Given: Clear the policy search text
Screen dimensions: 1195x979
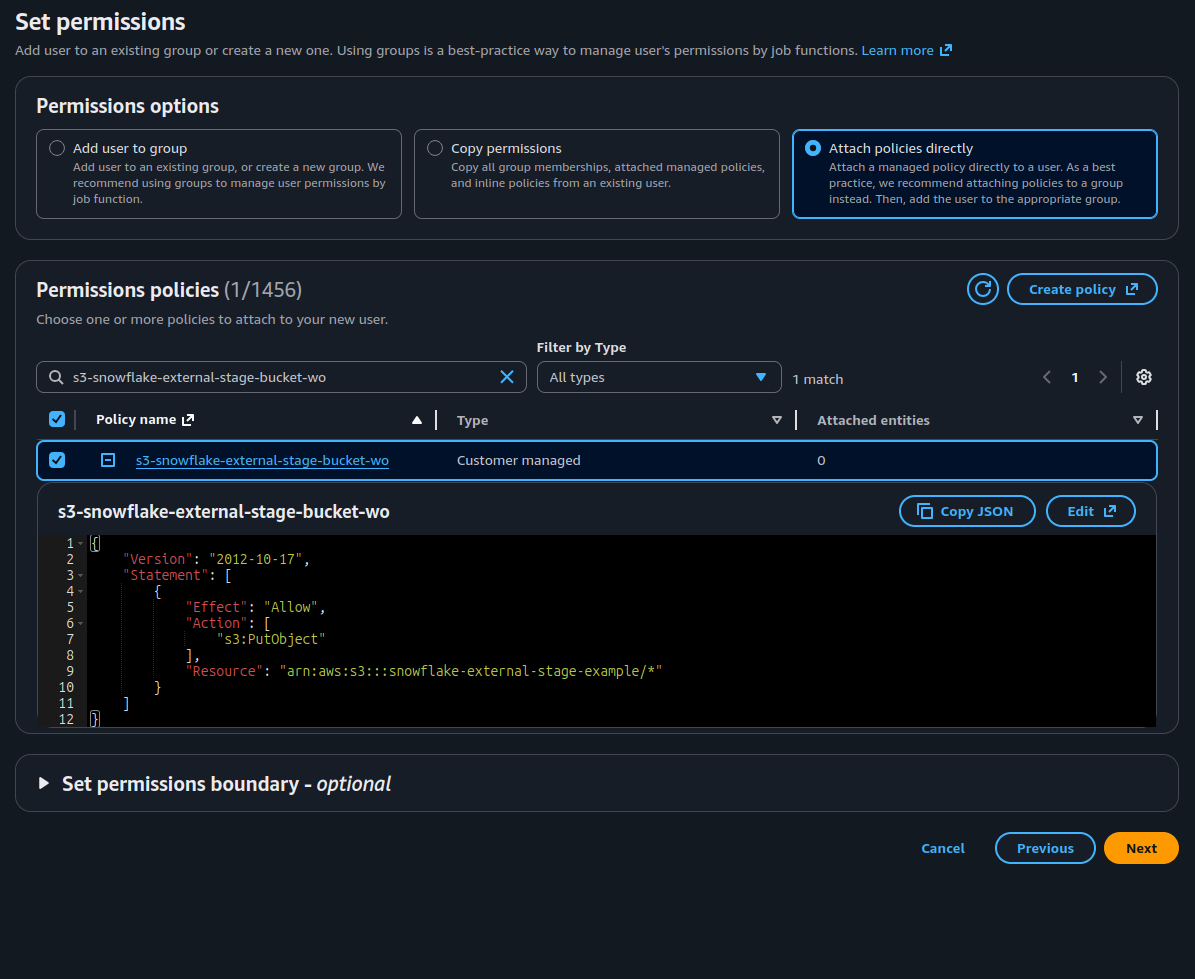Looking at the screenshot, I should click(x=507, y=377).
